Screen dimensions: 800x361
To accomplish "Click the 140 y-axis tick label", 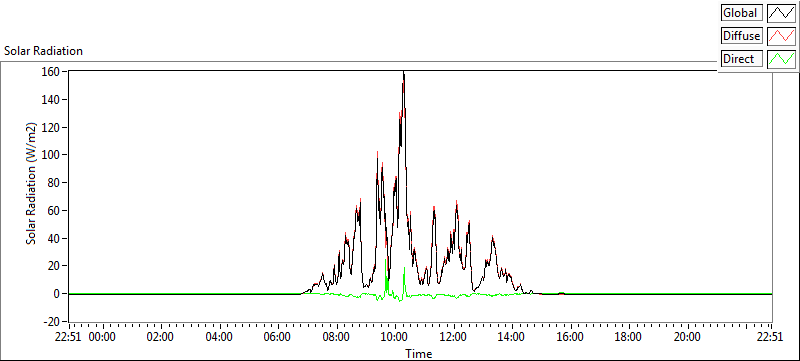I will 52,99.
